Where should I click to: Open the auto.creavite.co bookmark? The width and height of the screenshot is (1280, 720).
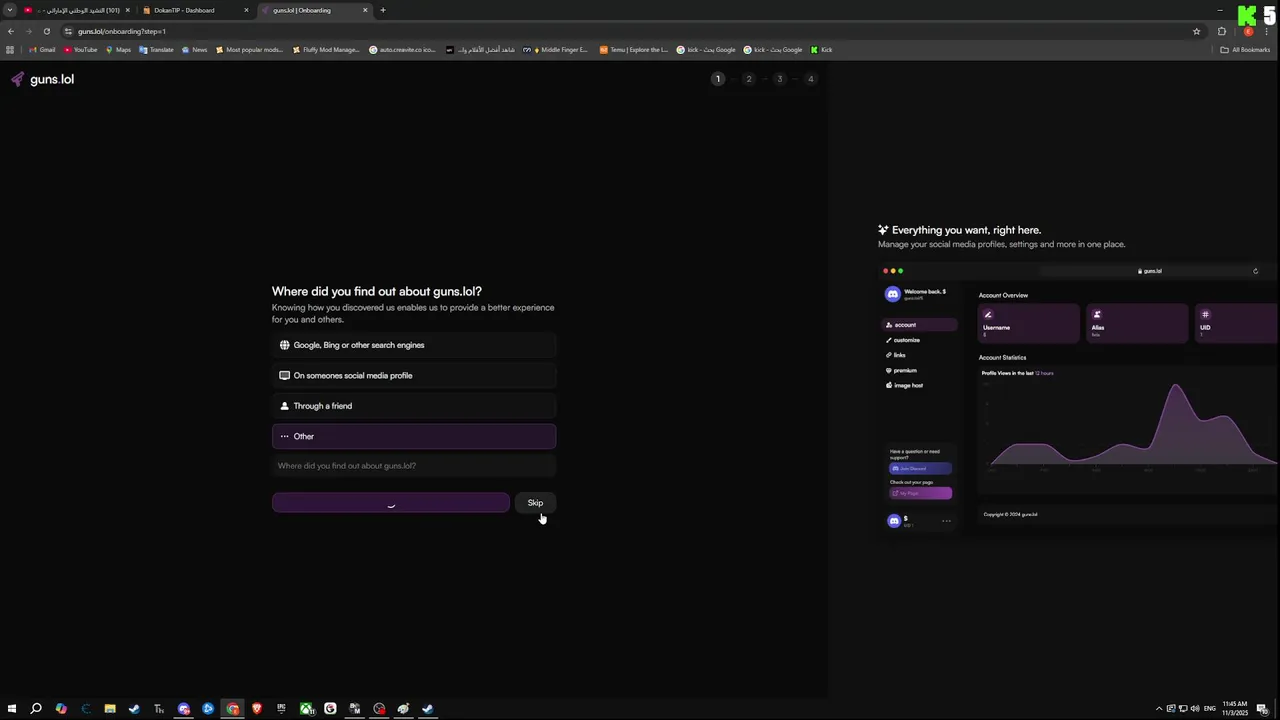coord(402,50)
